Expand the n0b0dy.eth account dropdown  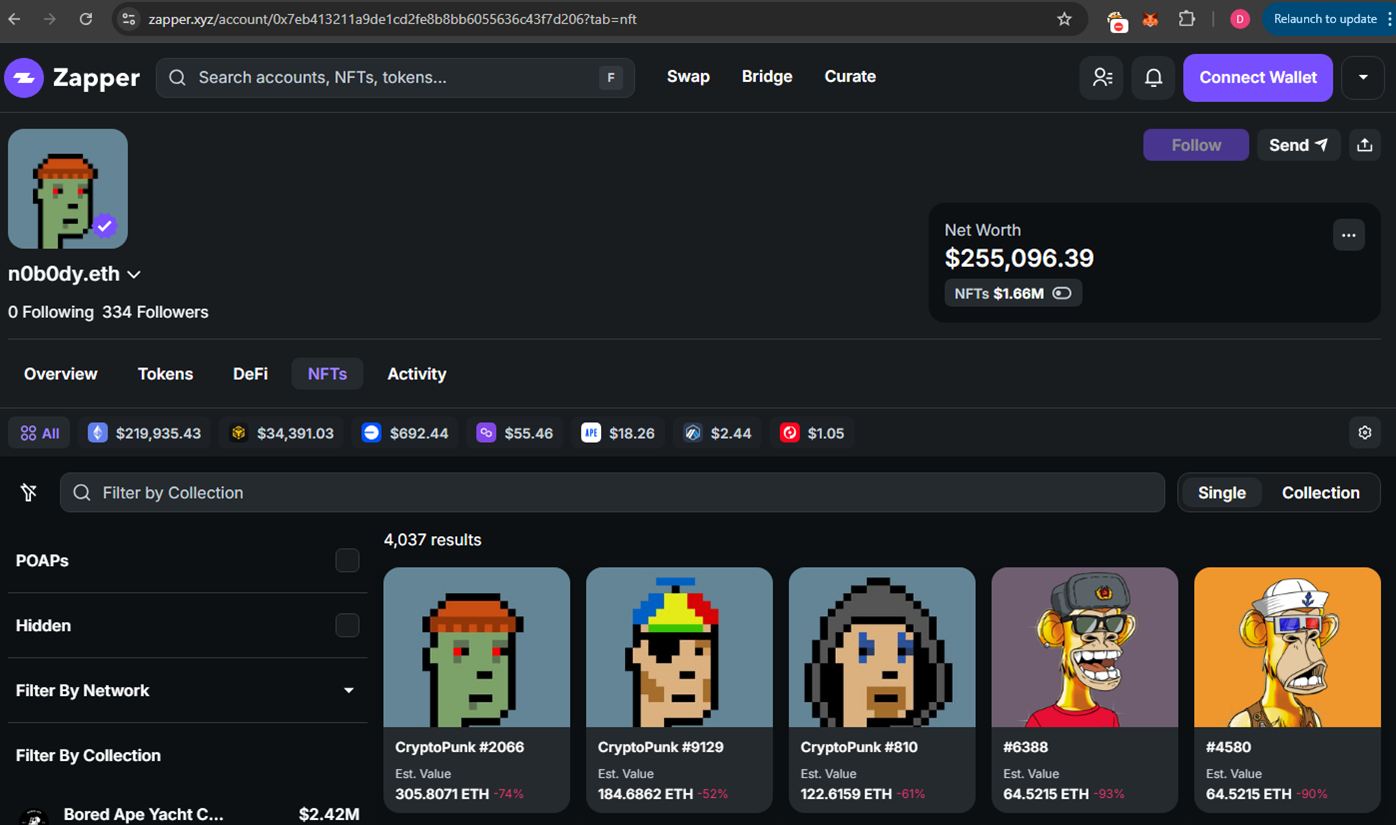134,274
